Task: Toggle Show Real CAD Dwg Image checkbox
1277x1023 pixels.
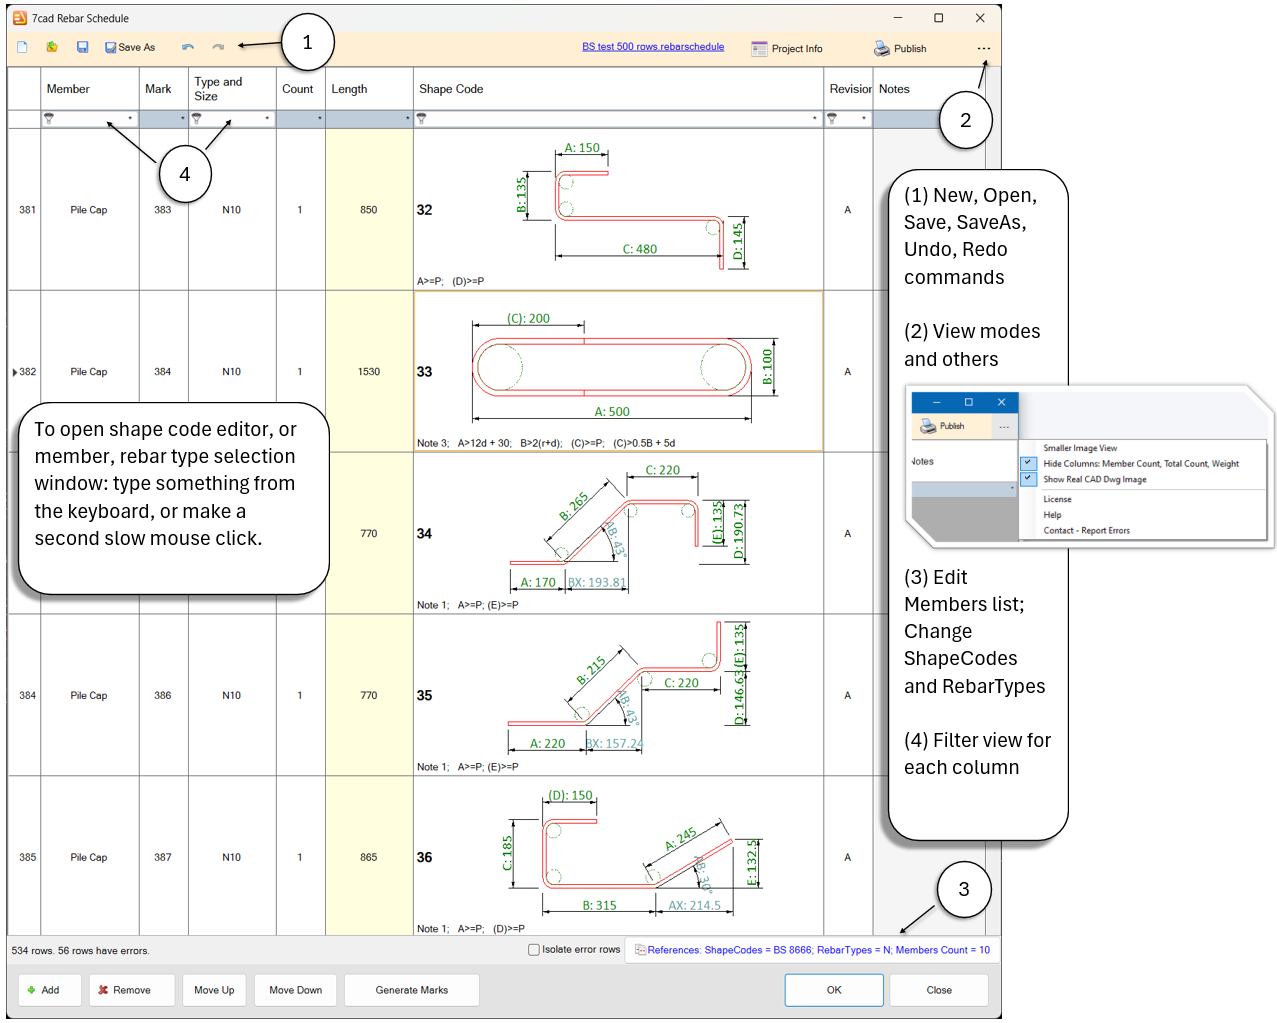Action: point(1028,479)
